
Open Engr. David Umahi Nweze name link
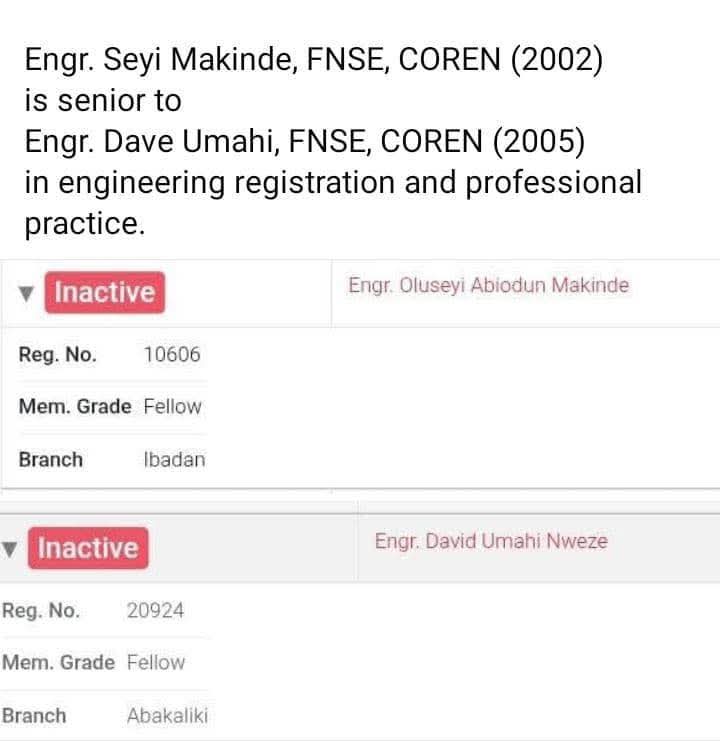point(490,542)
